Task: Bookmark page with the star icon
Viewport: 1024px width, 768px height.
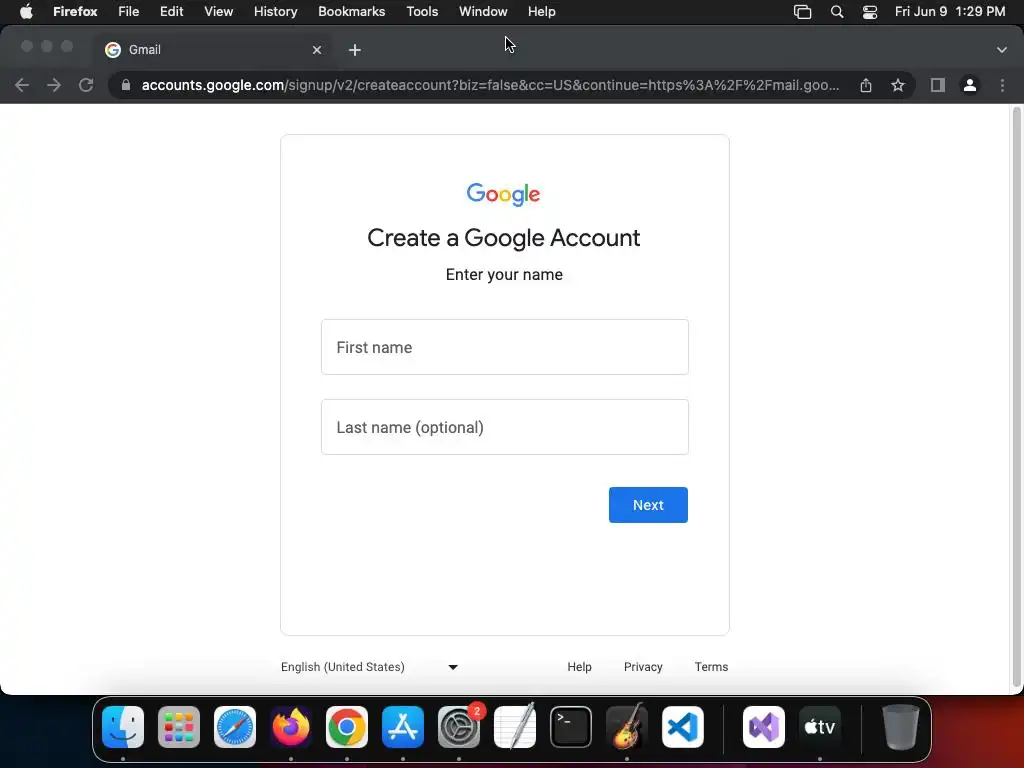Action: (898, 85)
